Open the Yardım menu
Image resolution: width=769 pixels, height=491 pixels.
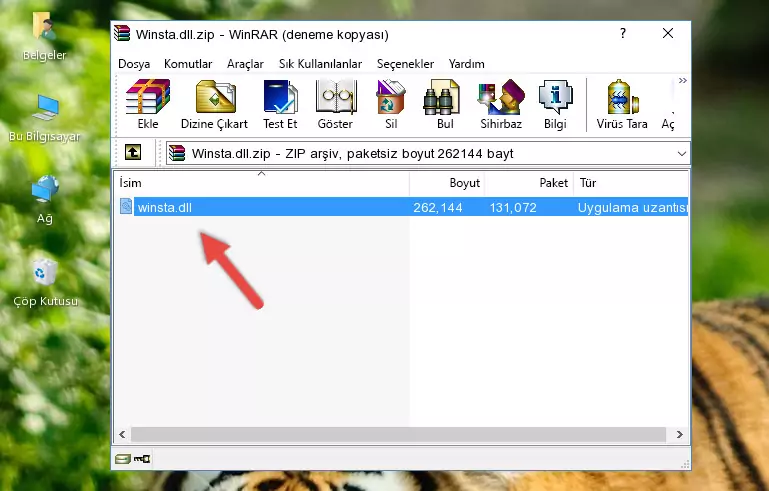pyautogui.click(x=466, y=64)
